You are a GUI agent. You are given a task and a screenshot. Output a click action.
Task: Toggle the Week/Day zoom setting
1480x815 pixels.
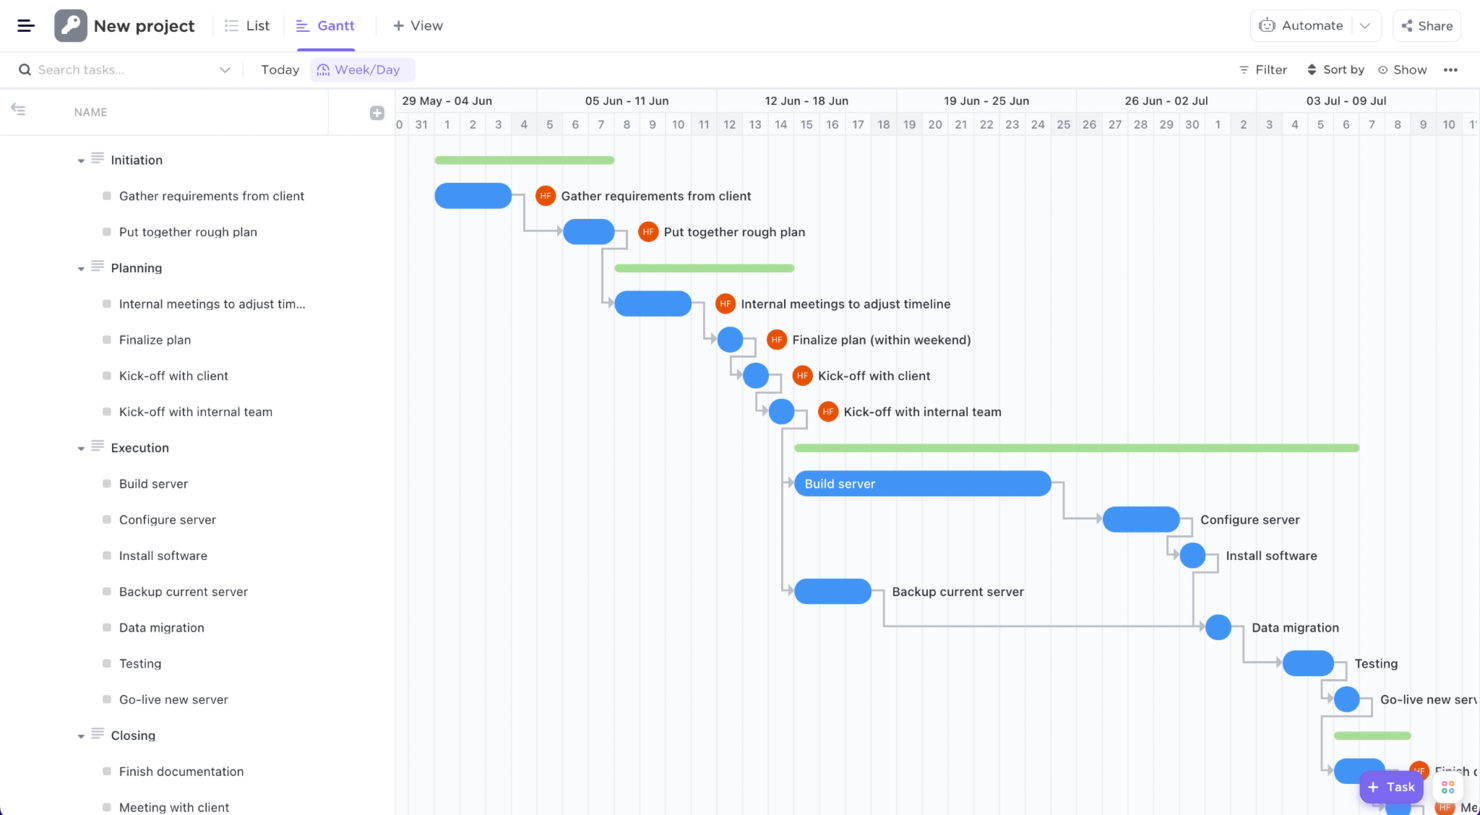362,70
